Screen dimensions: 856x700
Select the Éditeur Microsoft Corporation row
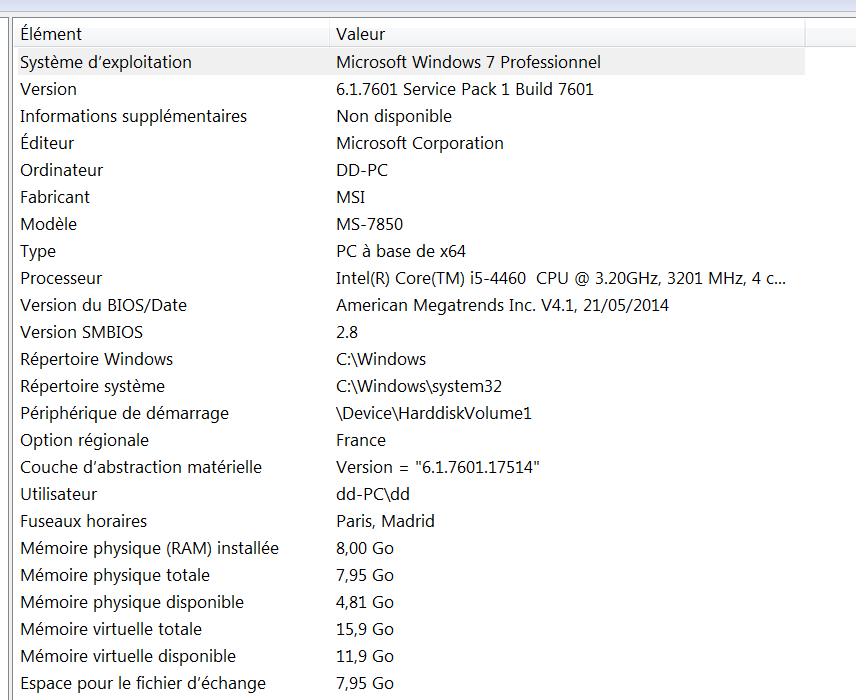click(47, 143)
